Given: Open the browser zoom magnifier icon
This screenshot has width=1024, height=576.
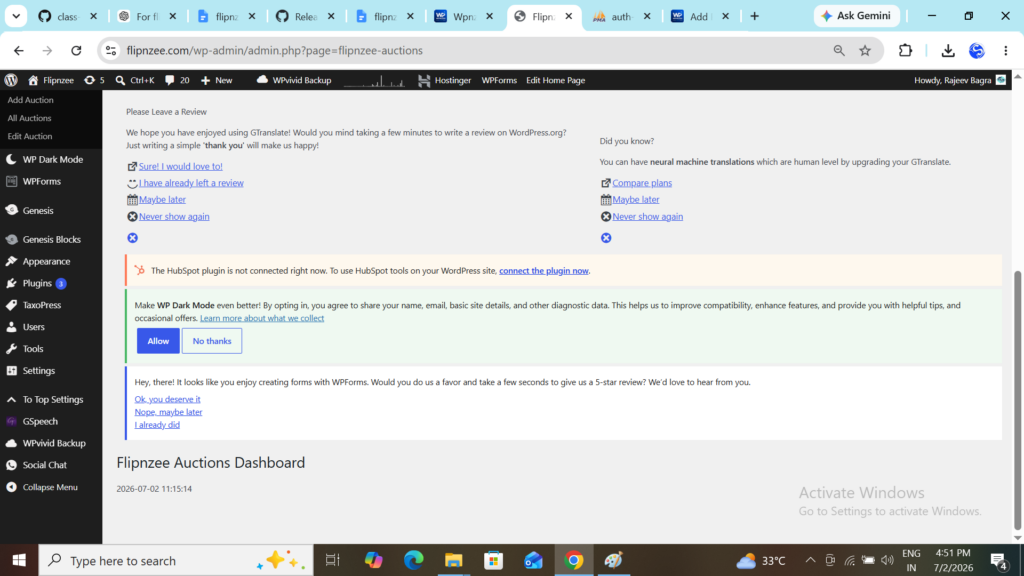Looking at the screenshot, I should pos(839,50).
